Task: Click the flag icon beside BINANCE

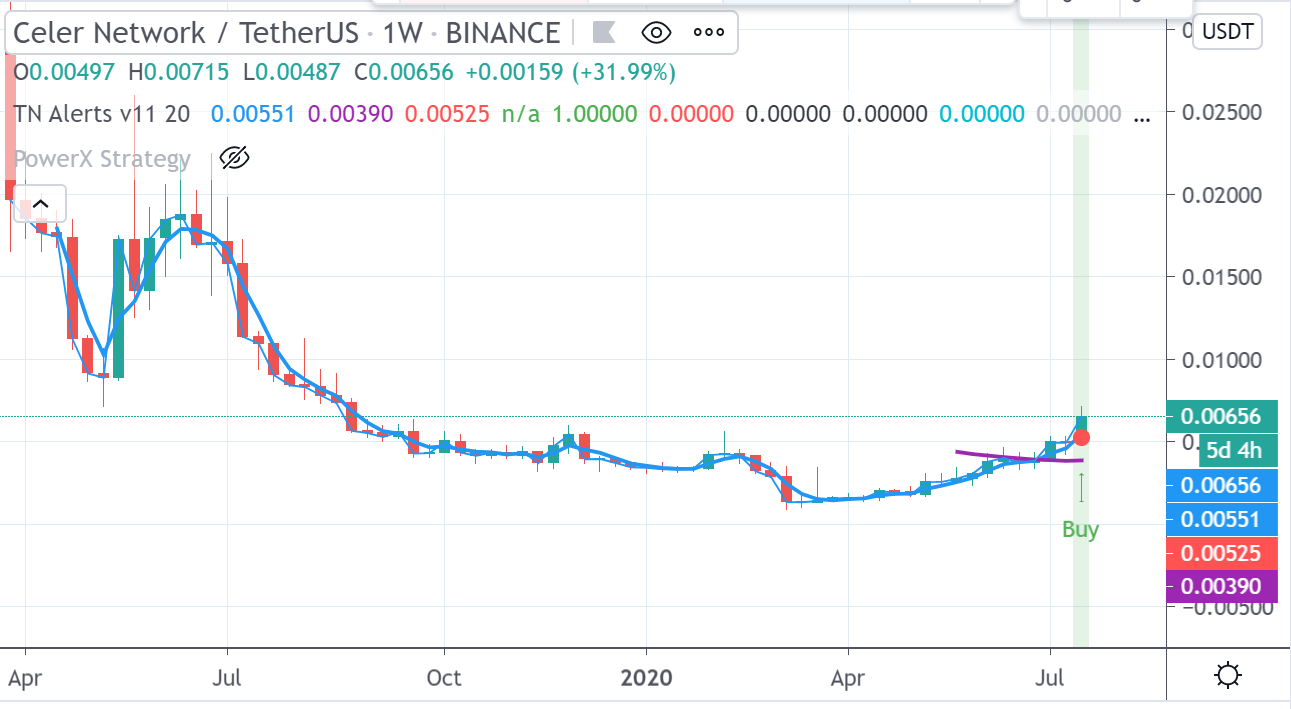Action: tap(604, 33)
